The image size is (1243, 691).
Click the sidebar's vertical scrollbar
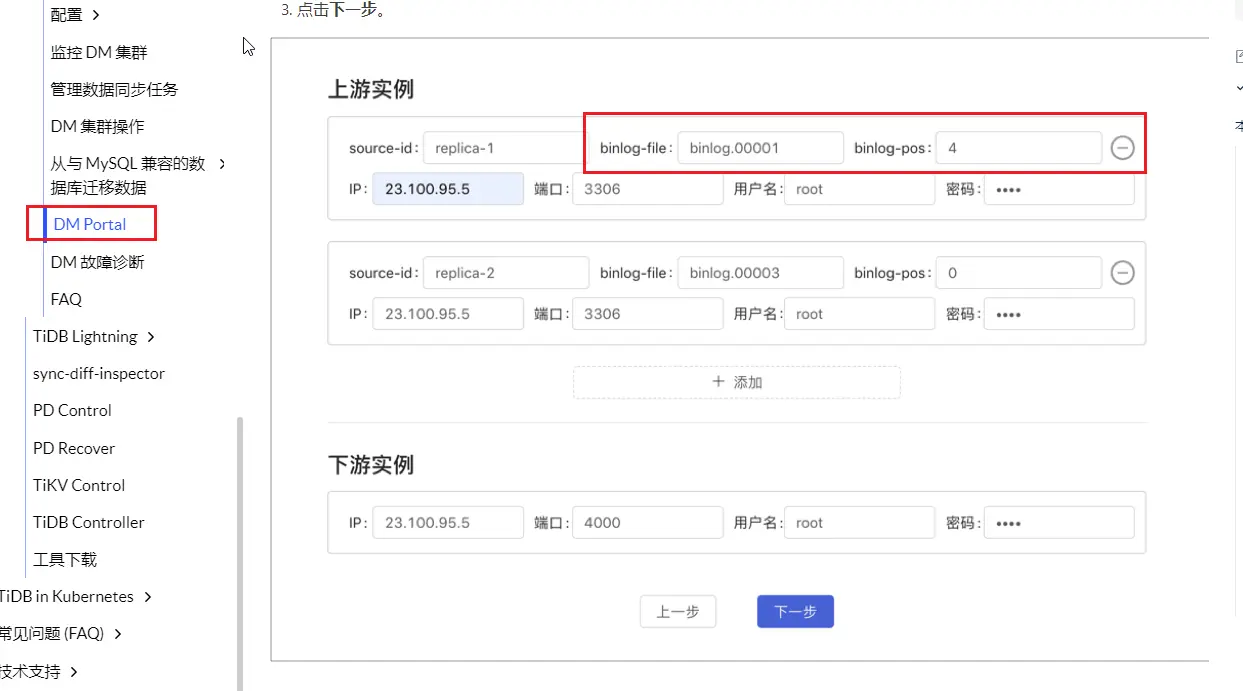[239, 553]
